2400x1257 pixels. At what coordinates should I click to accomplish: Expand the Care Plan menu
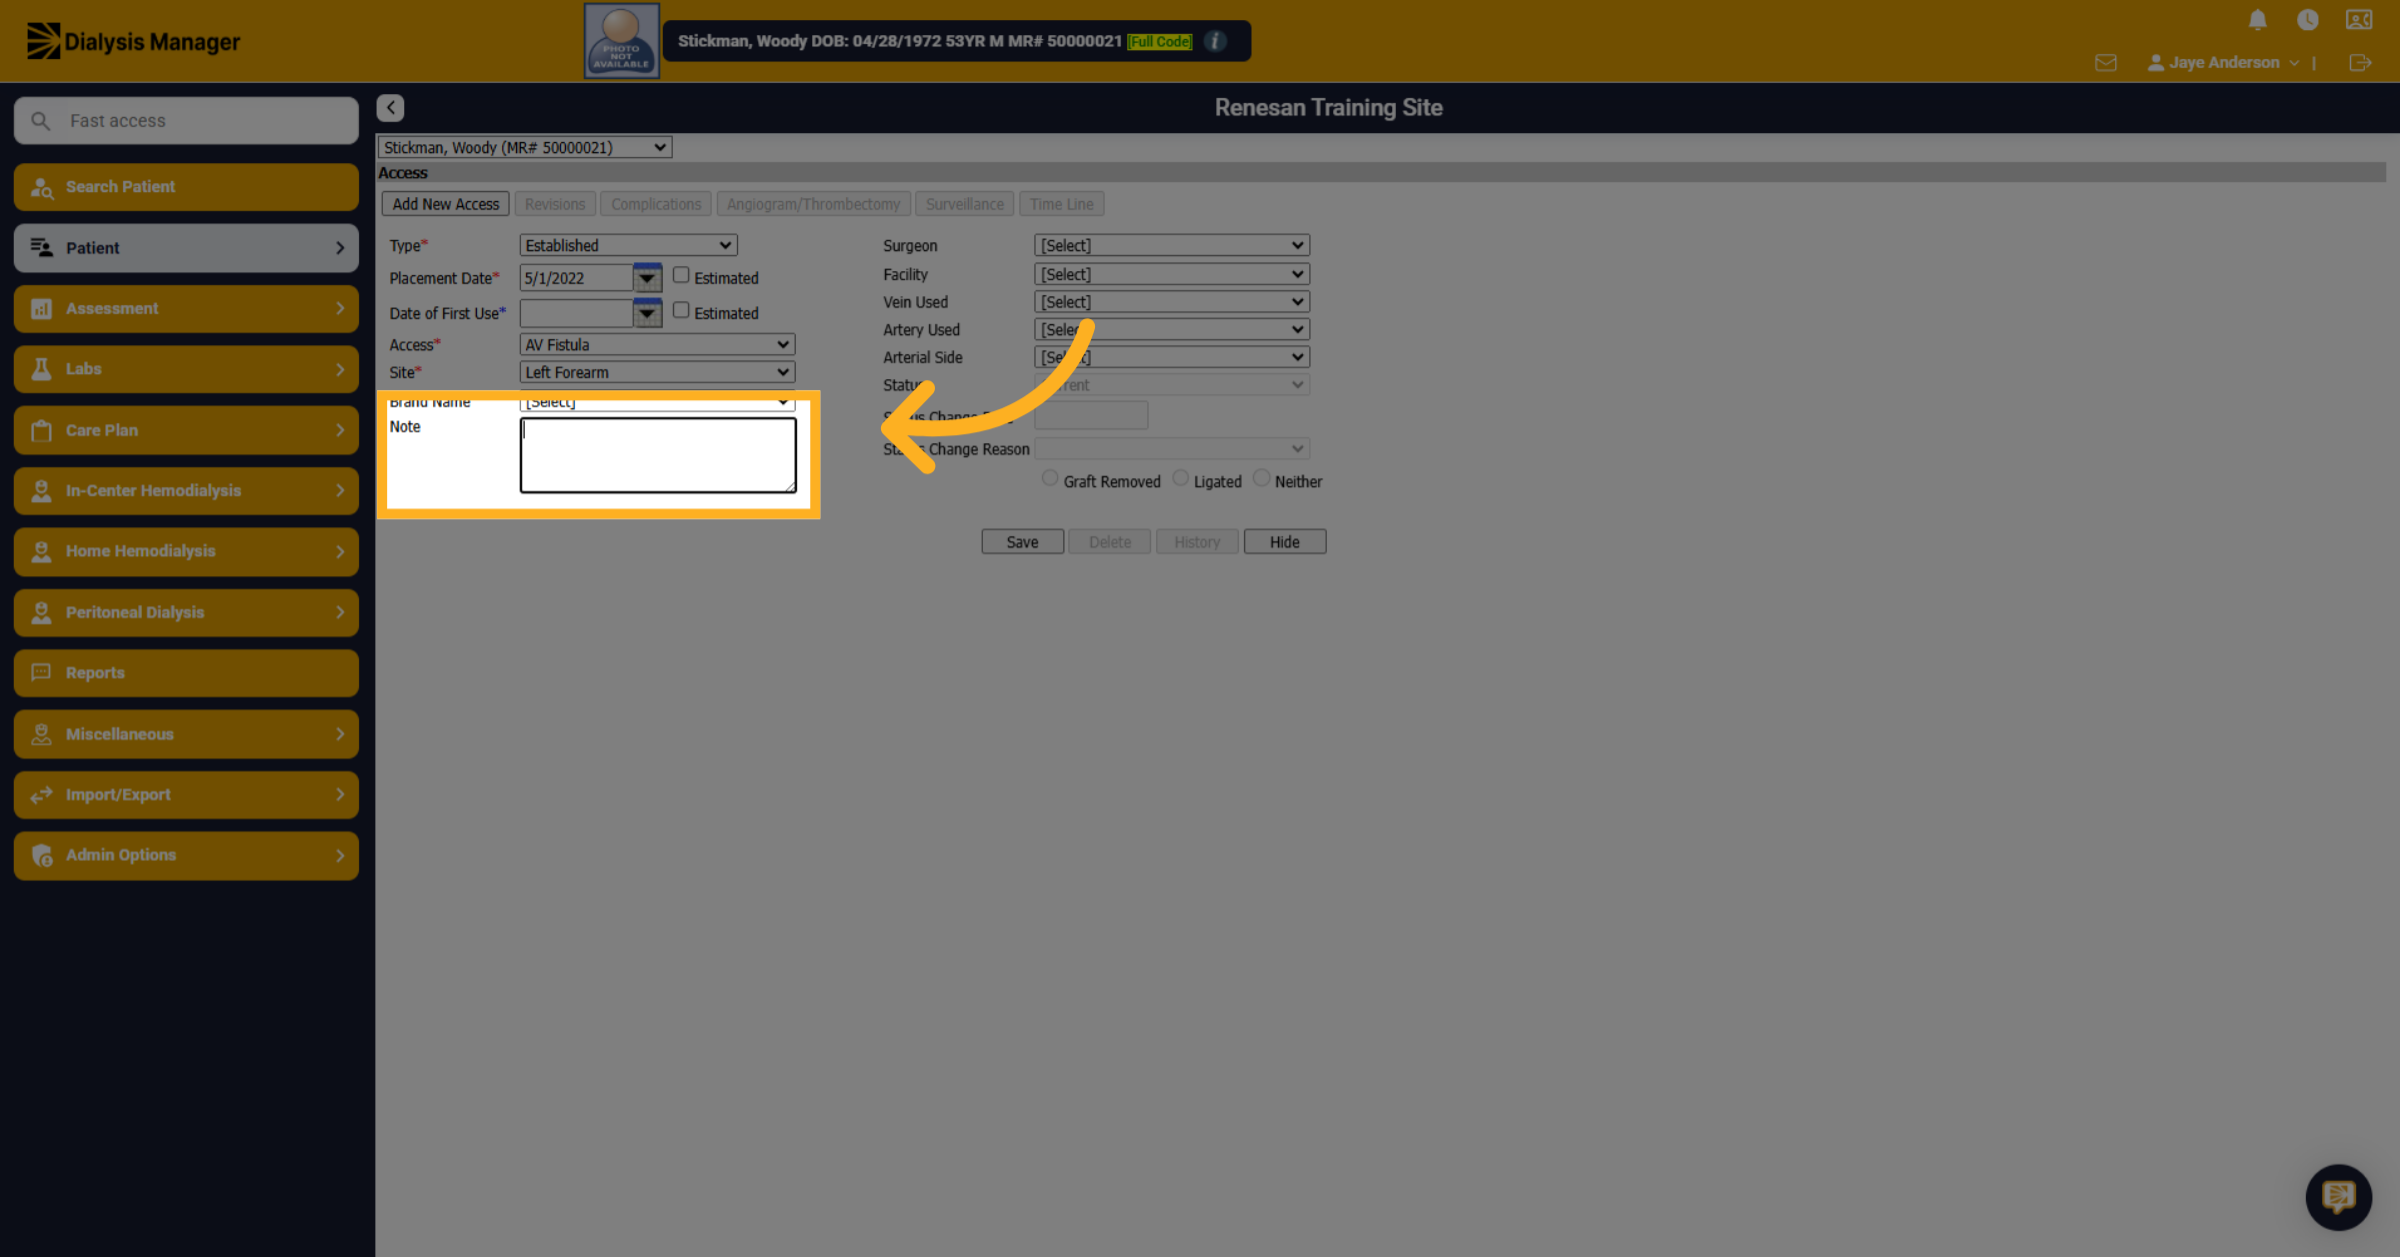tap(186, 430)
